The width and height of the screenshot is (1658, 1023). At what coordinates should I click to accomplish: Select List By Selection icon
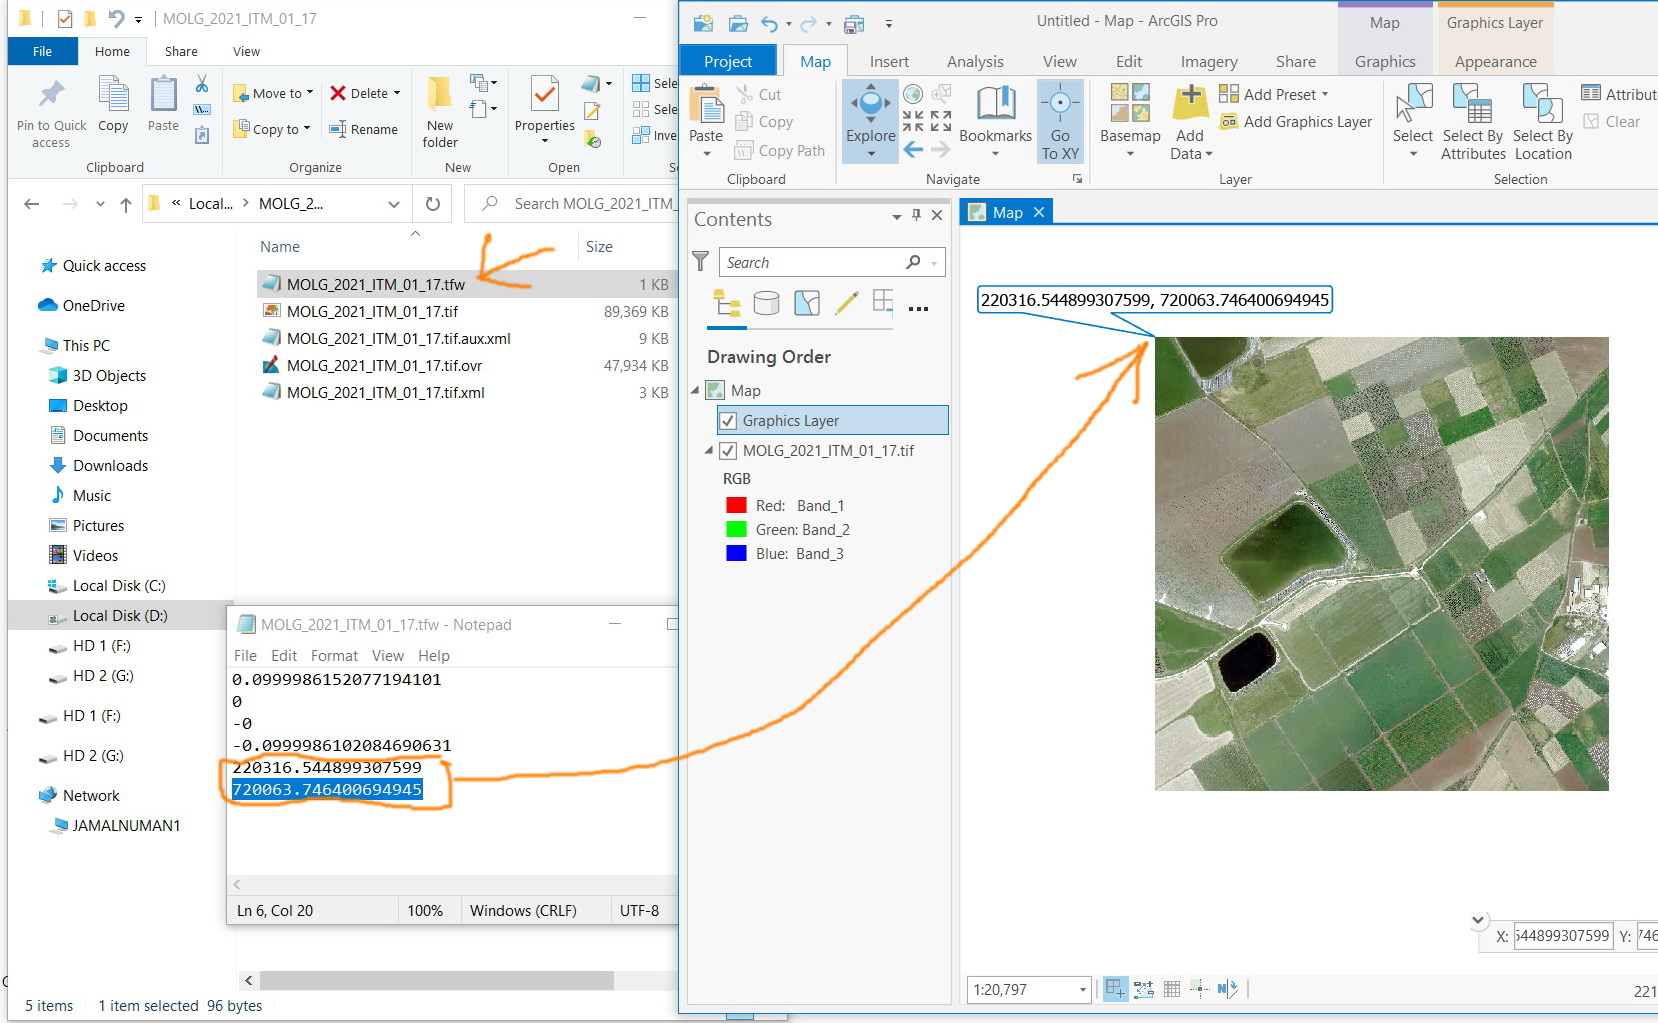807,303
